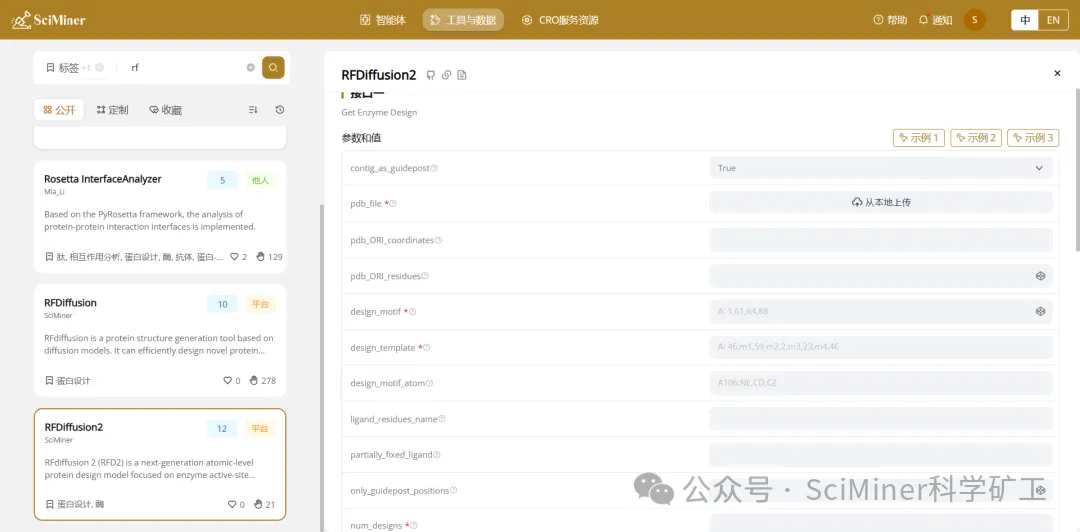The height and width of the screenshot is (532, 1080).
Task: Open the user avatar 'S'
Action: coord(975,20)
